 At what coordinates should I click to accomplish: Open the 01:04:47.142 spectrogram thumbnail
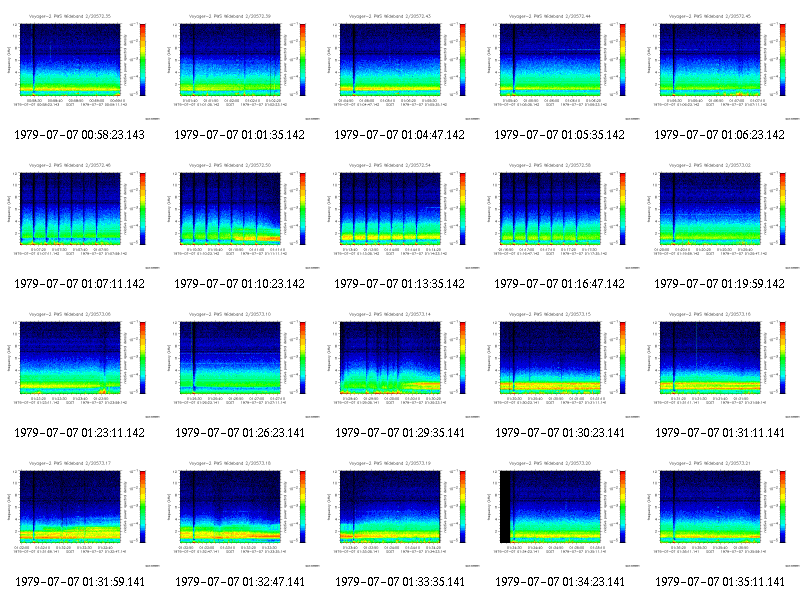click(400, 65)
